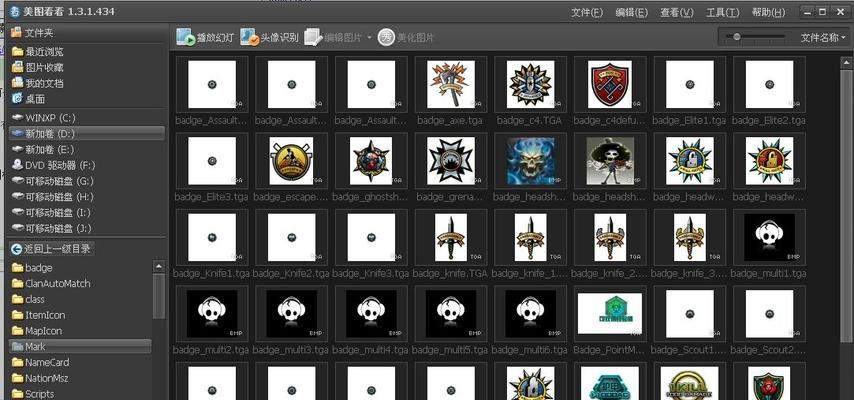The height and width of the screenshot is (400, 854).
Task: Select the badge_escape thumbnail
Action: click(291, 161)
